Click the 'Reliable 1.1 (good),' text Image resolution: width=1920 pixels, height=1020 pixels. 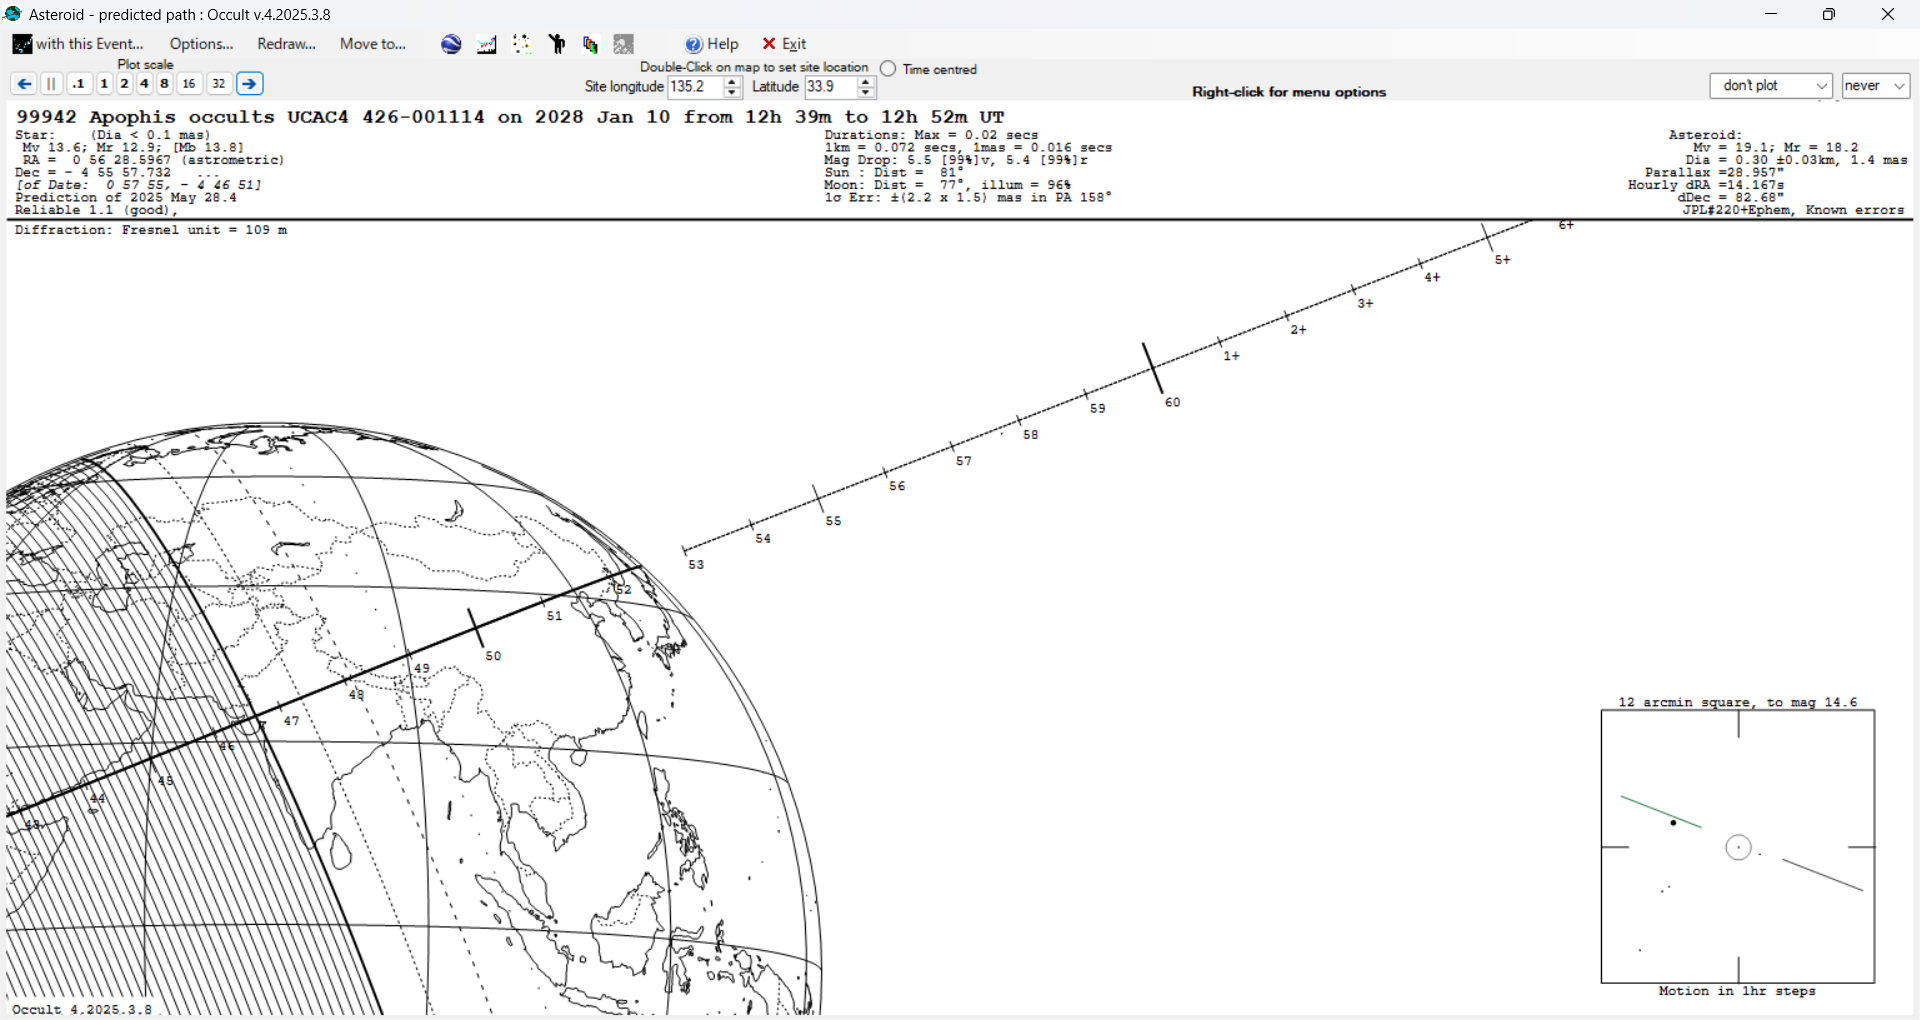[96, 210]
